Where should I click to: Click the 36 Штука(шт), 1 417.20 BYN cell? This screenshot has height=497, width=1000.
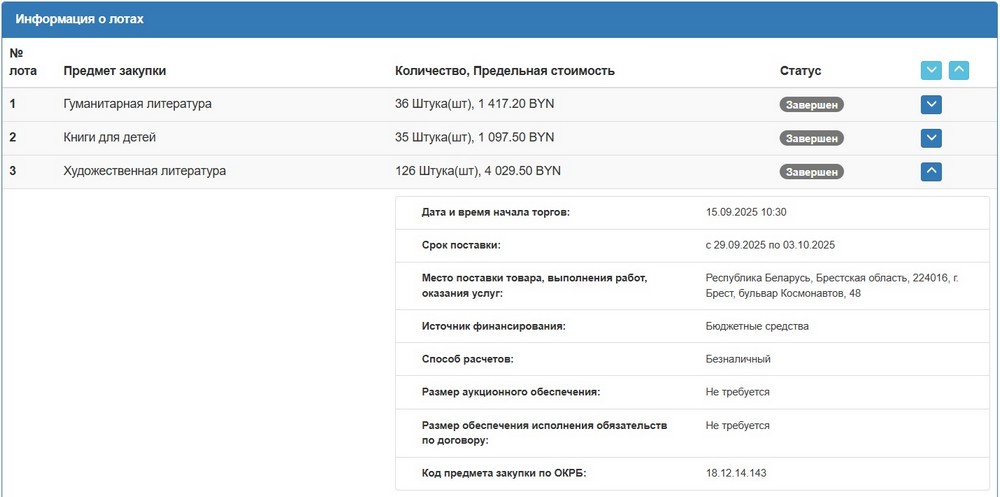474,104
